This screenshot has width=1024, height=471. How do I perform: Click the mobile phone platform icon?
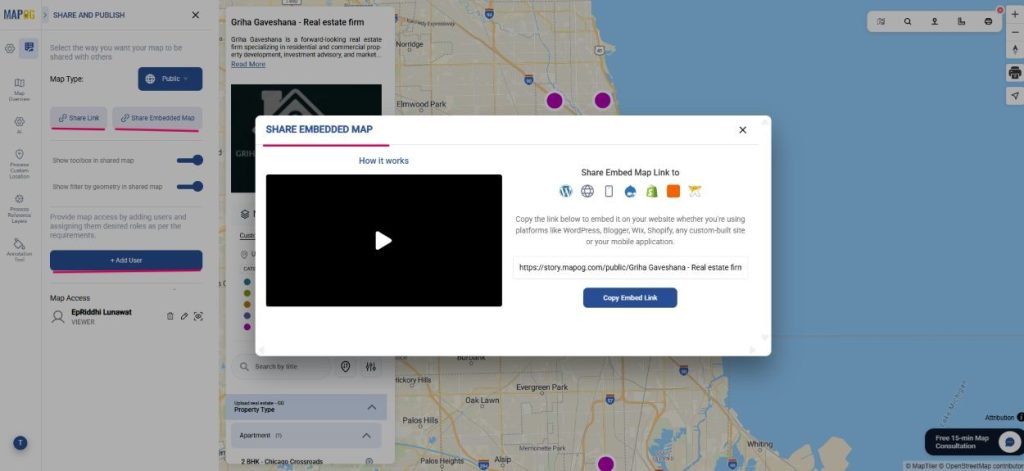(609, 191)
